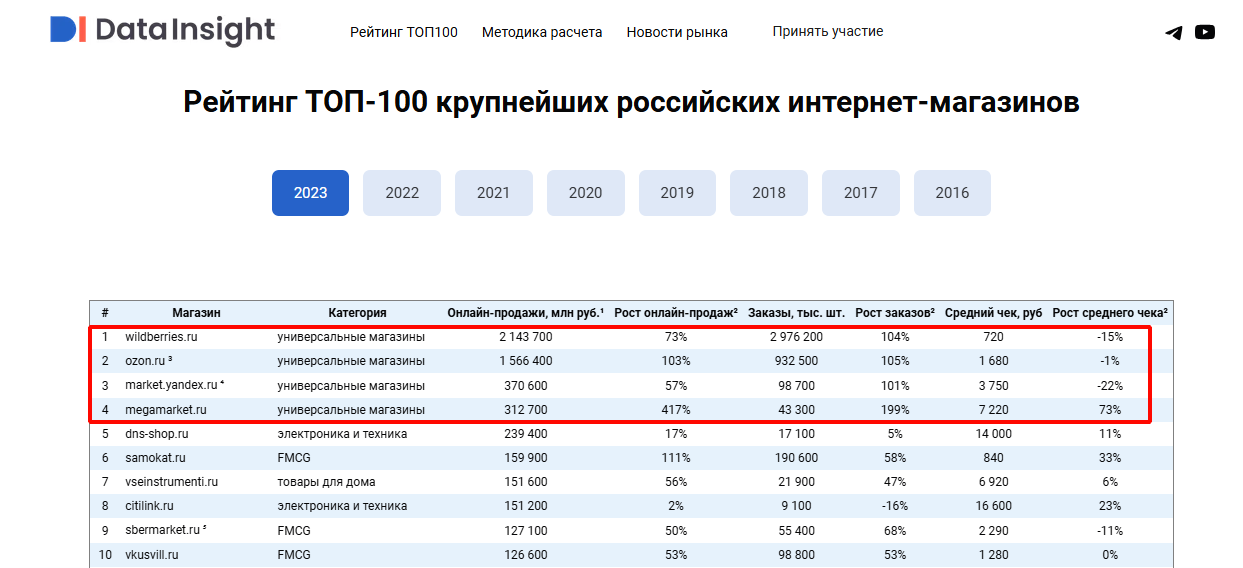1243x568 pixels.
Task: Click the 239 400 sales value
Action: click(x=525, y=434)
